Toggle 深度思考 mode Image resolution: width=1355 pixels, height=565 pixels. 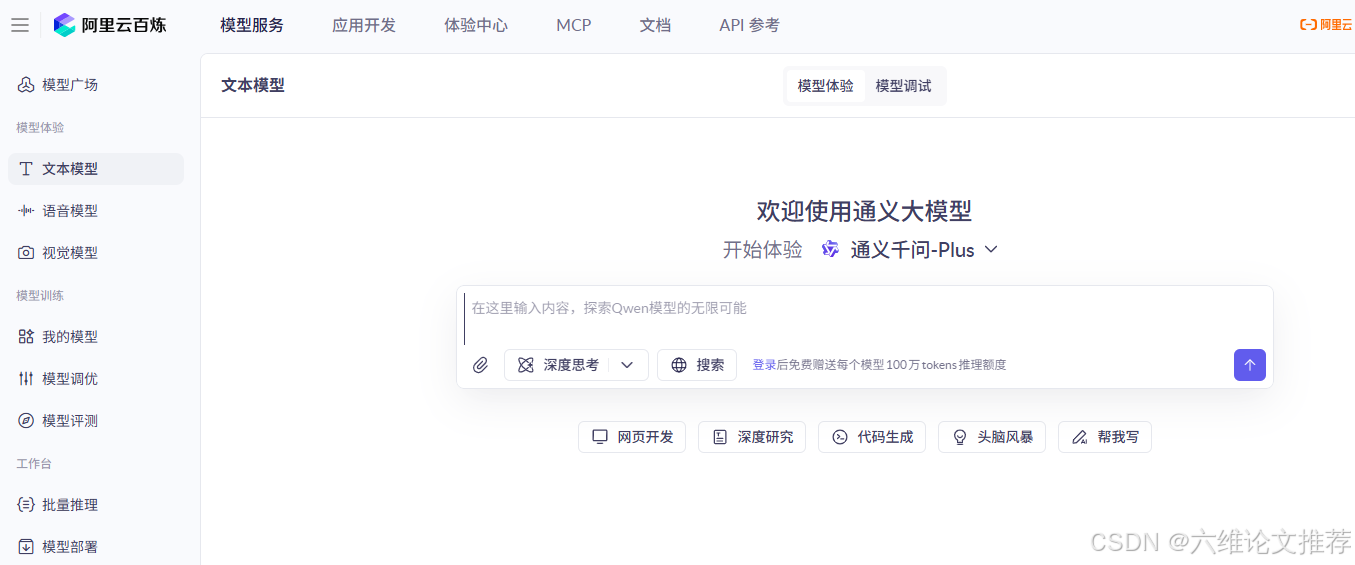pos(559,365)
